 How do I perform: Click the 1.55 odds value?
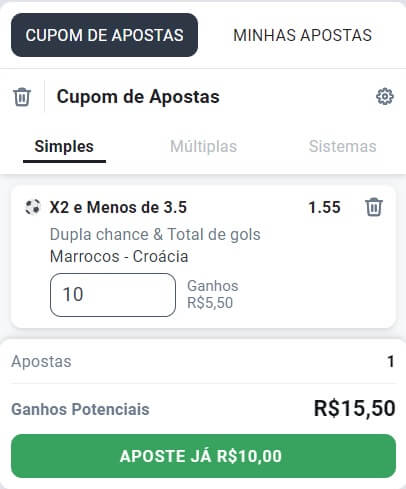coord(324,207)
